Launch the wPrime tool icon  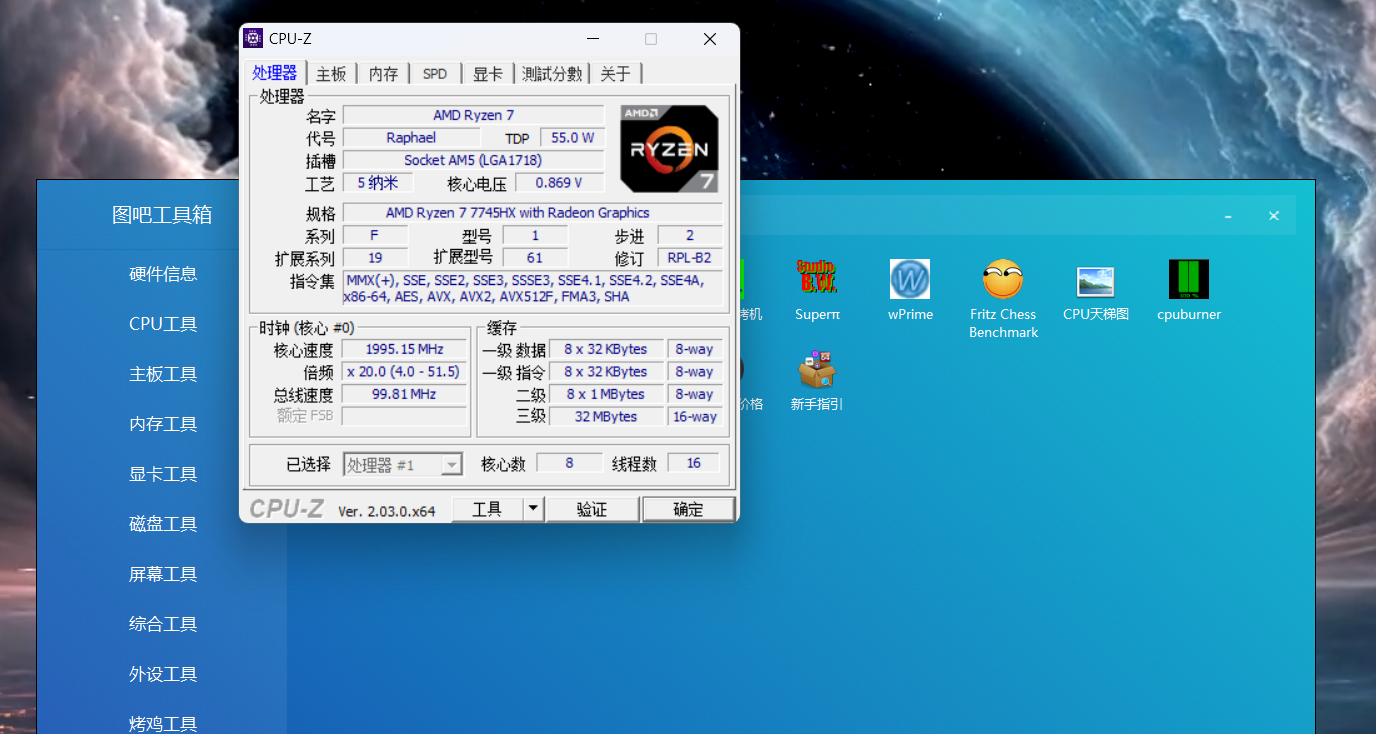[x=910, y=279]
